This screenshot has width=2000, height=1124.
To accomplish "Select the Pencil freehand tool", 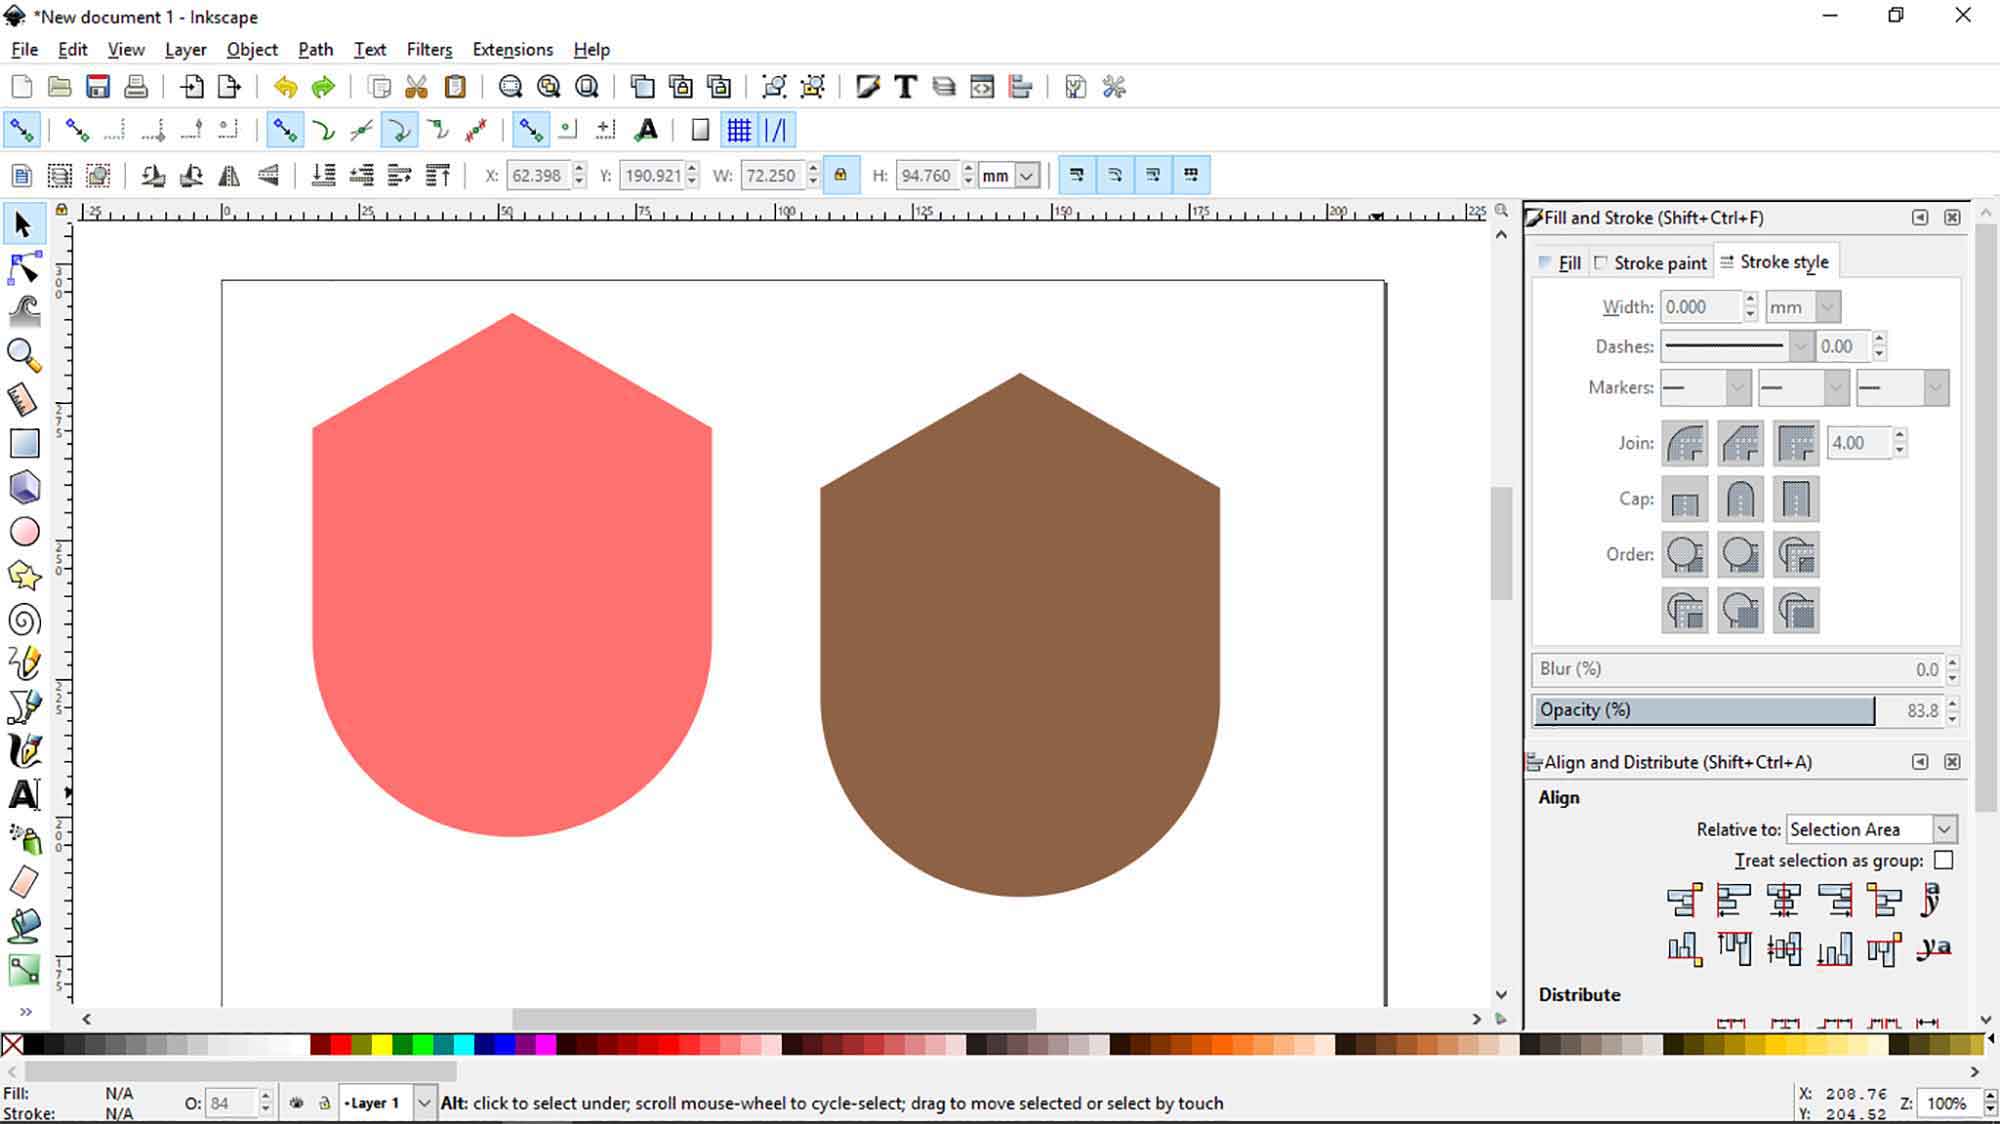I will coord(24,662).
